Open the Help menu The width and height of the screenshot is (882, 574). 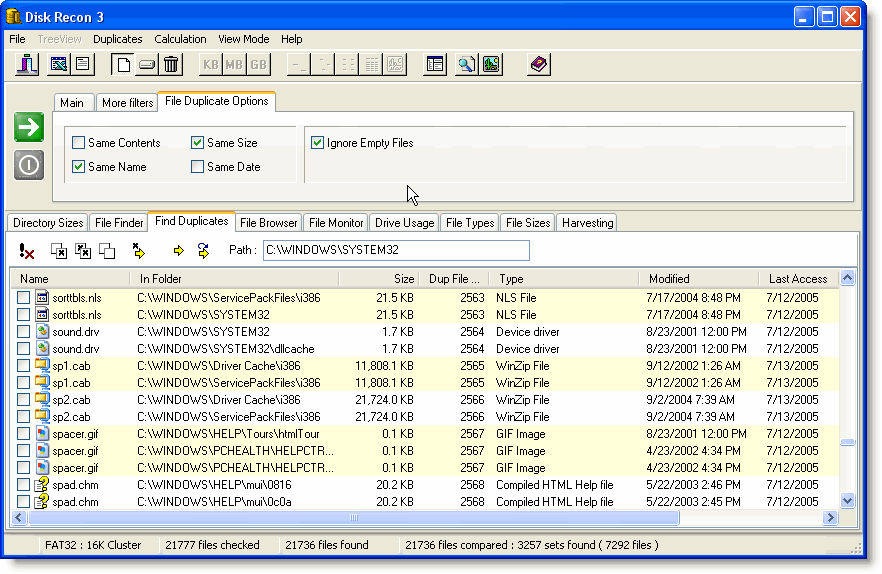pyautogui.click(x=291, y=39)
